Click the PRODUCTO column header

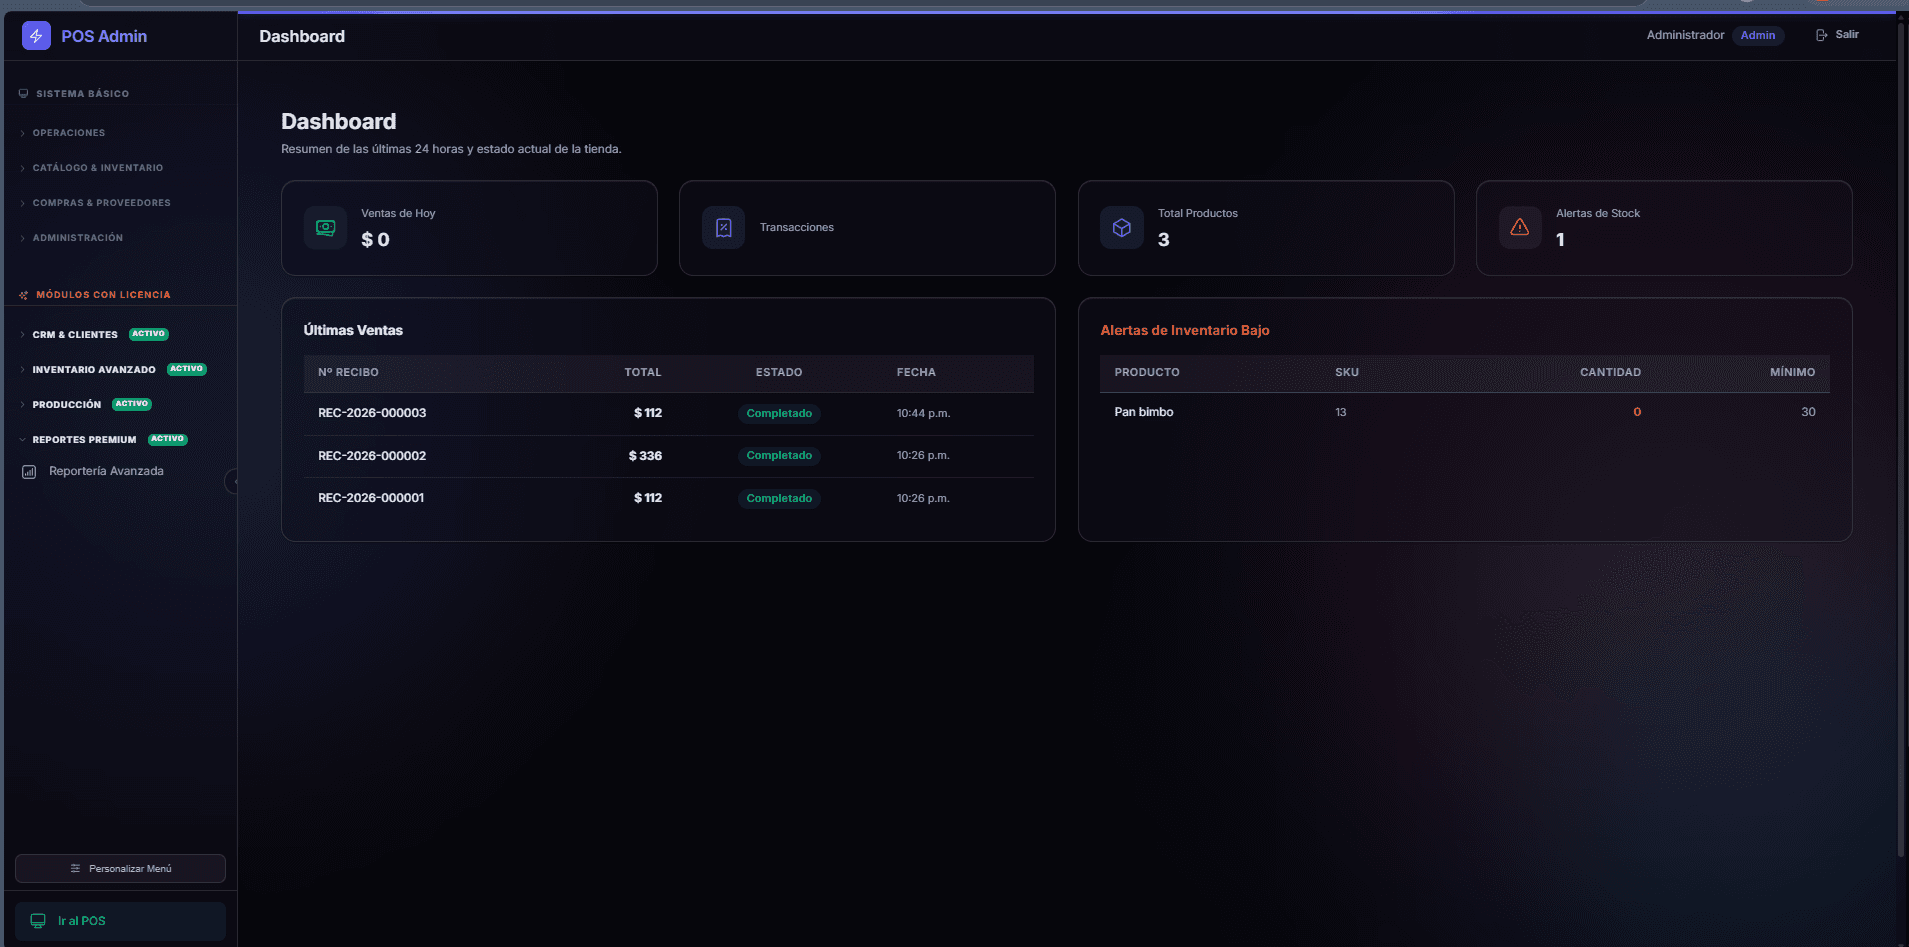coord(1147,372)
